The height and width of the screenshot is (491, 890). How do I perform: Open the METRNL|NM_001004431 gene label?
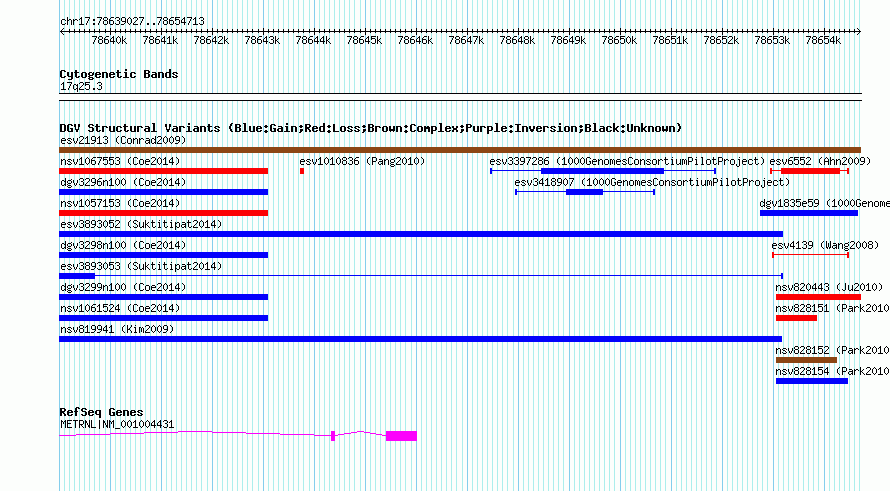pos(117,425)
